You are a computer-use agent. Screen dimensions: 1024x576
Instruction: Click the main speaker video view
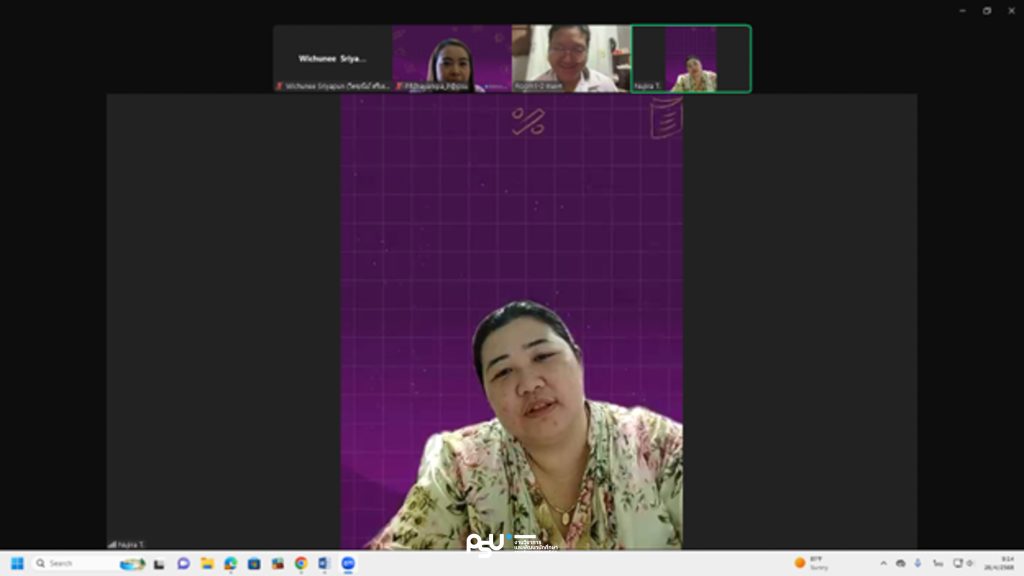[x=512, y=321]
